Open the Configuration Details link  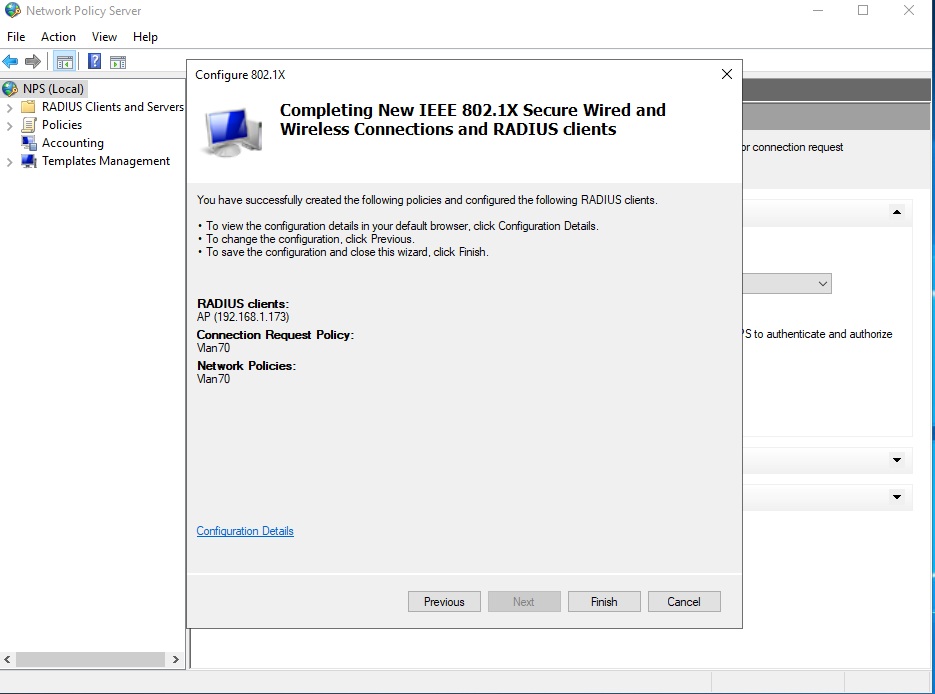(x=245, y=531)
